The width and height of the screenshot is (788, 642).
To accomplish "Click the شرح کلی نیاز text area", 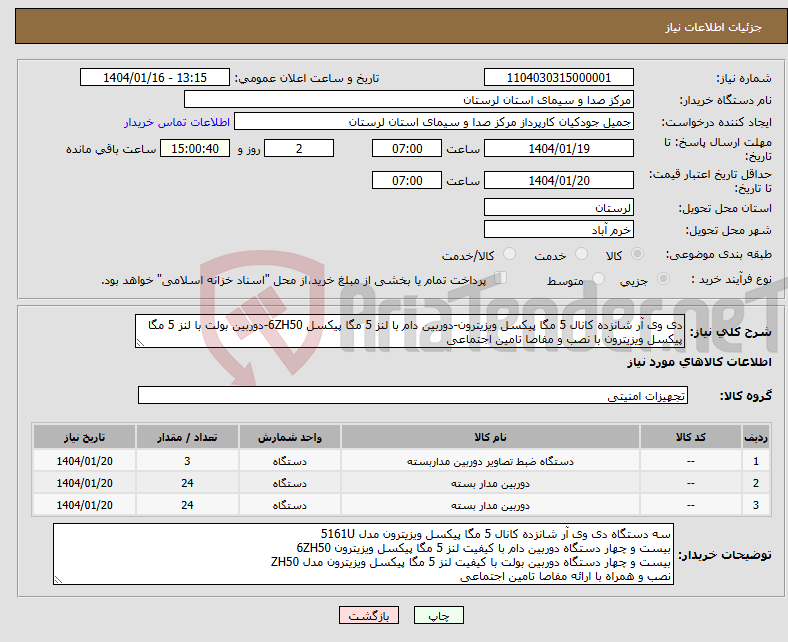I will click(410, 331).
